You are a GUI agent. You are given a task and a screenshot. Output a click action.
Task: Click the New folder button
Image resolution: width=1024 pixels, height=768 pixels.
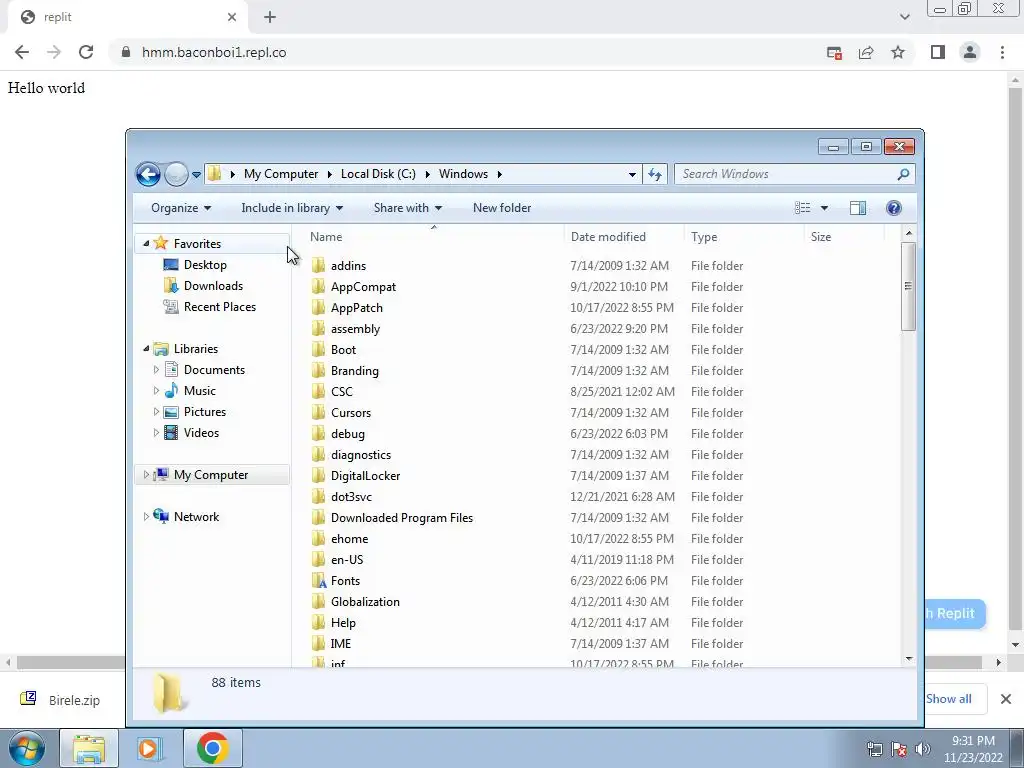click(502, 208)
